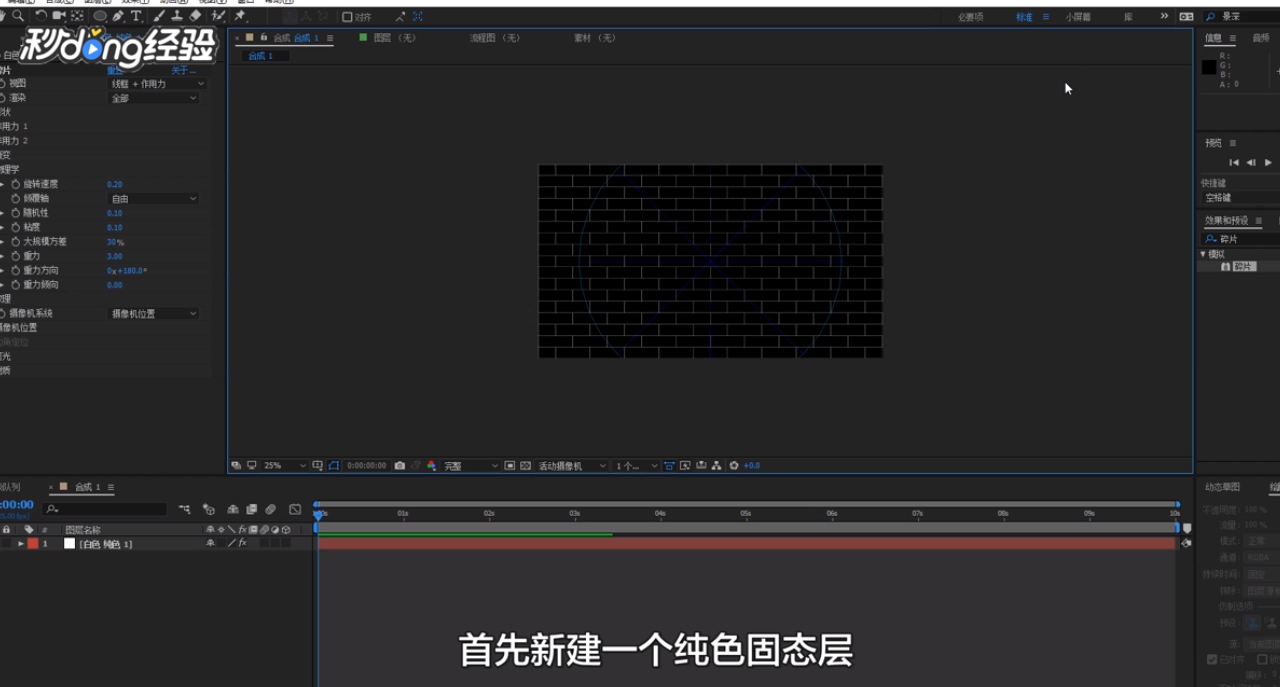
Task: Click the show channel RGB icon
Action: tap(432, 466)
